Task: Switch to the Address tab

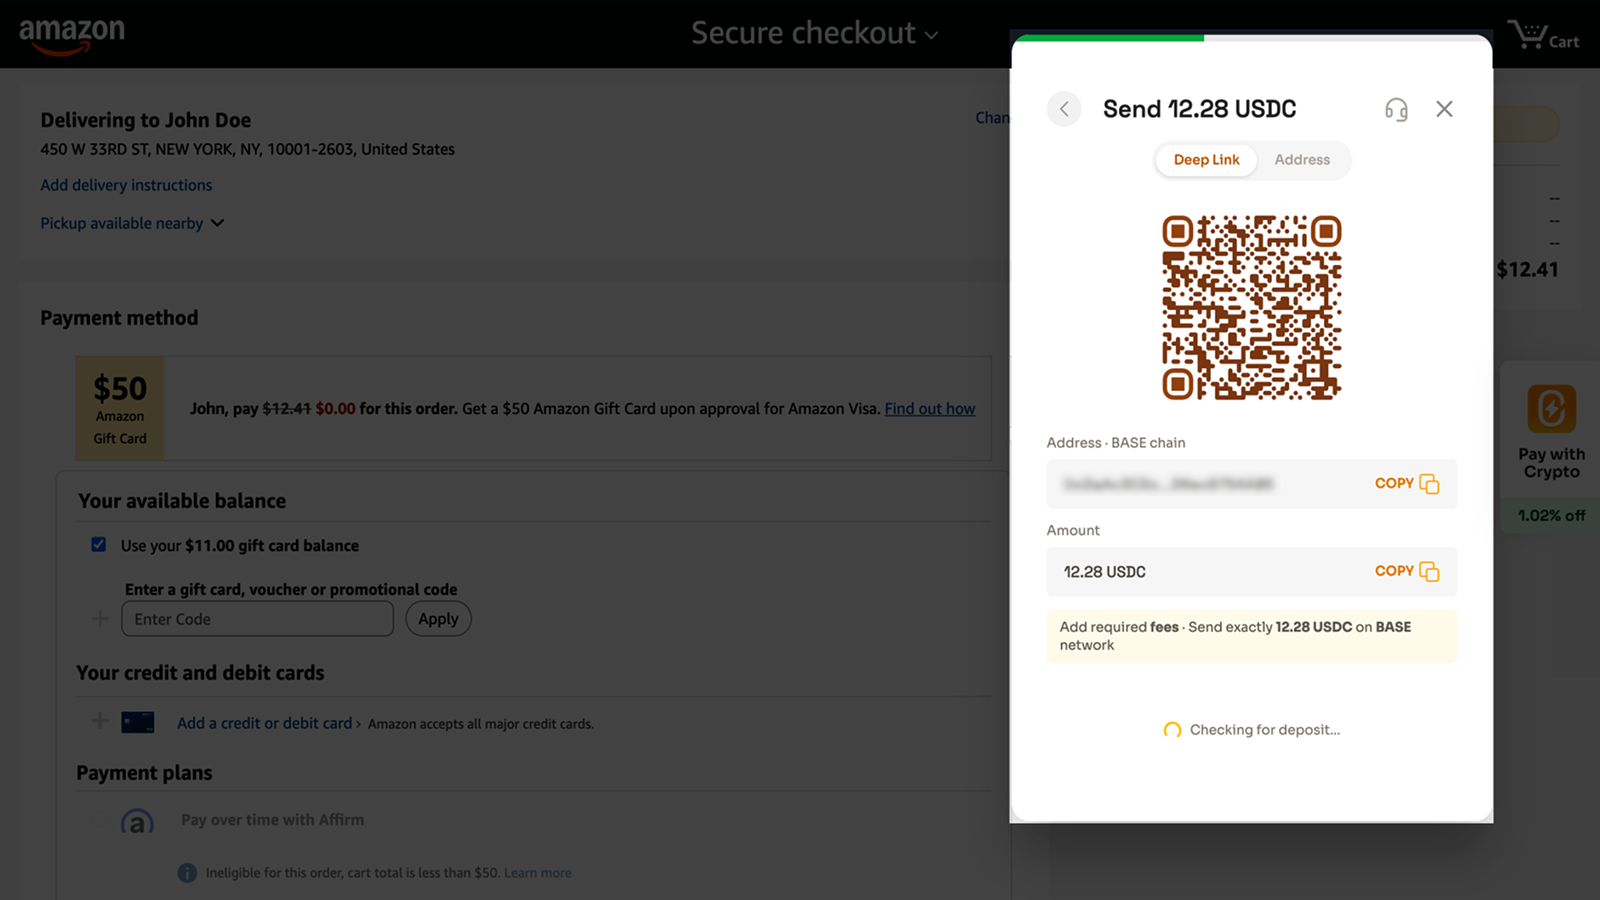Action: point(1302,160)
